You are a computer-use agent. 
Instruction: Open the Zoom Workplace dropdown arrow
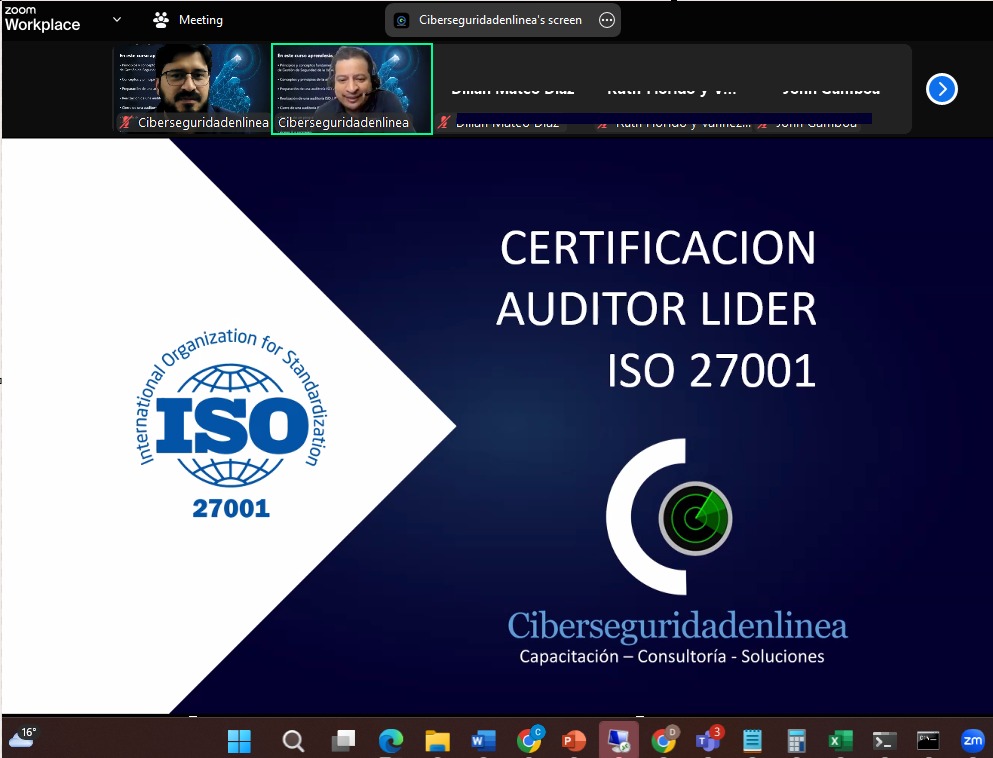117,20
